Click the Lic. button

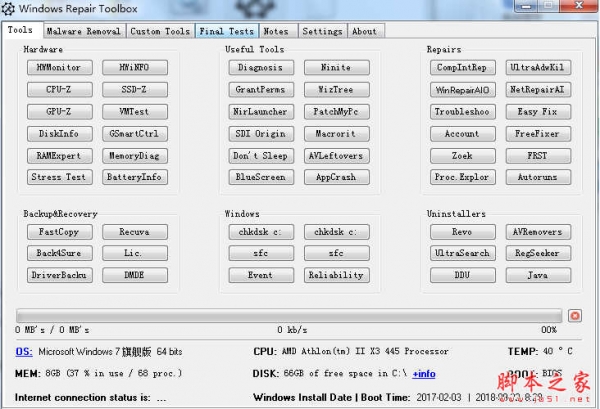point(135,253)
